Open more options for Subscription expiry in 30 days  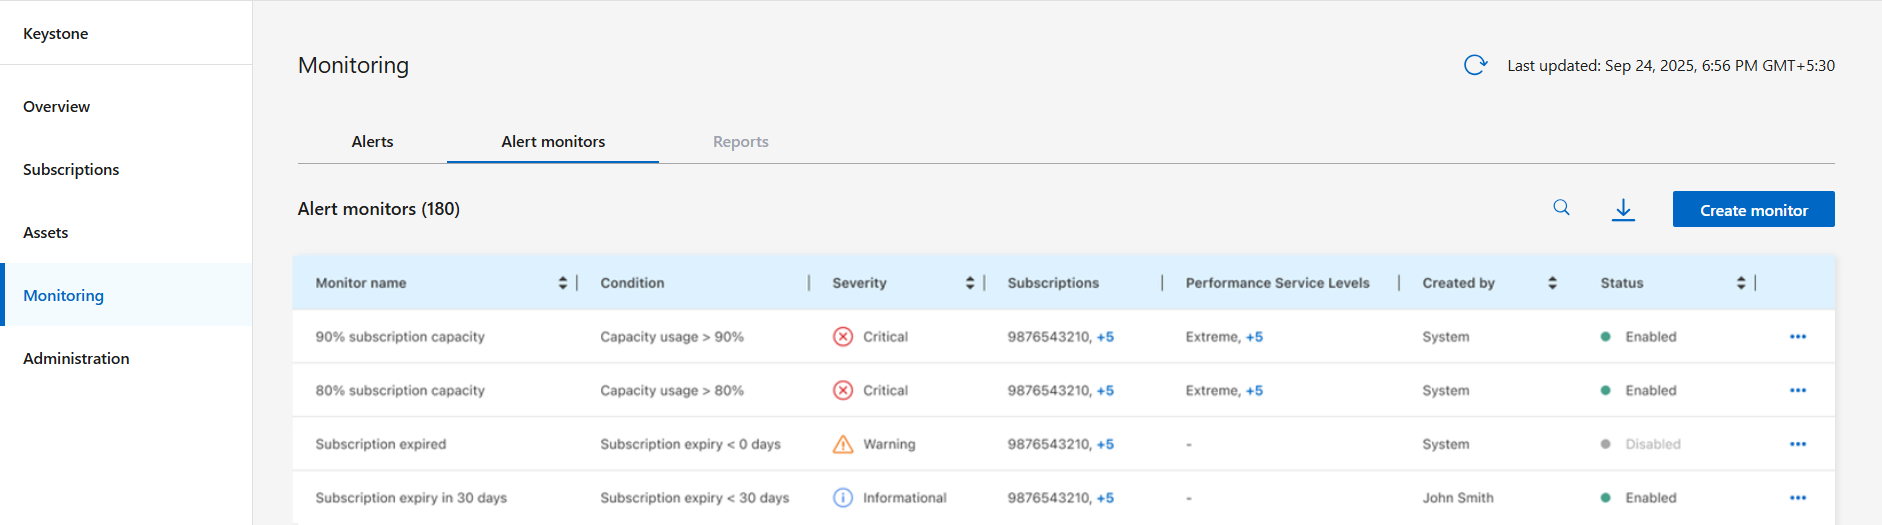[1797, 498]
